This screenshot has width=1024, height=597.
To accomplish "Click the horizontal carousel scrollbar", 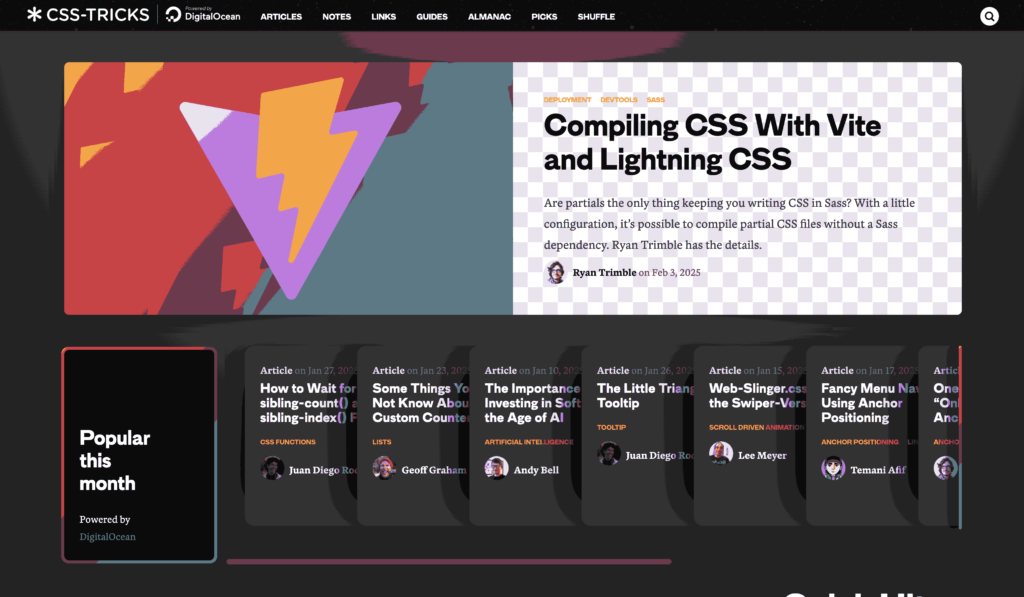I will click(x=449, y=562).
